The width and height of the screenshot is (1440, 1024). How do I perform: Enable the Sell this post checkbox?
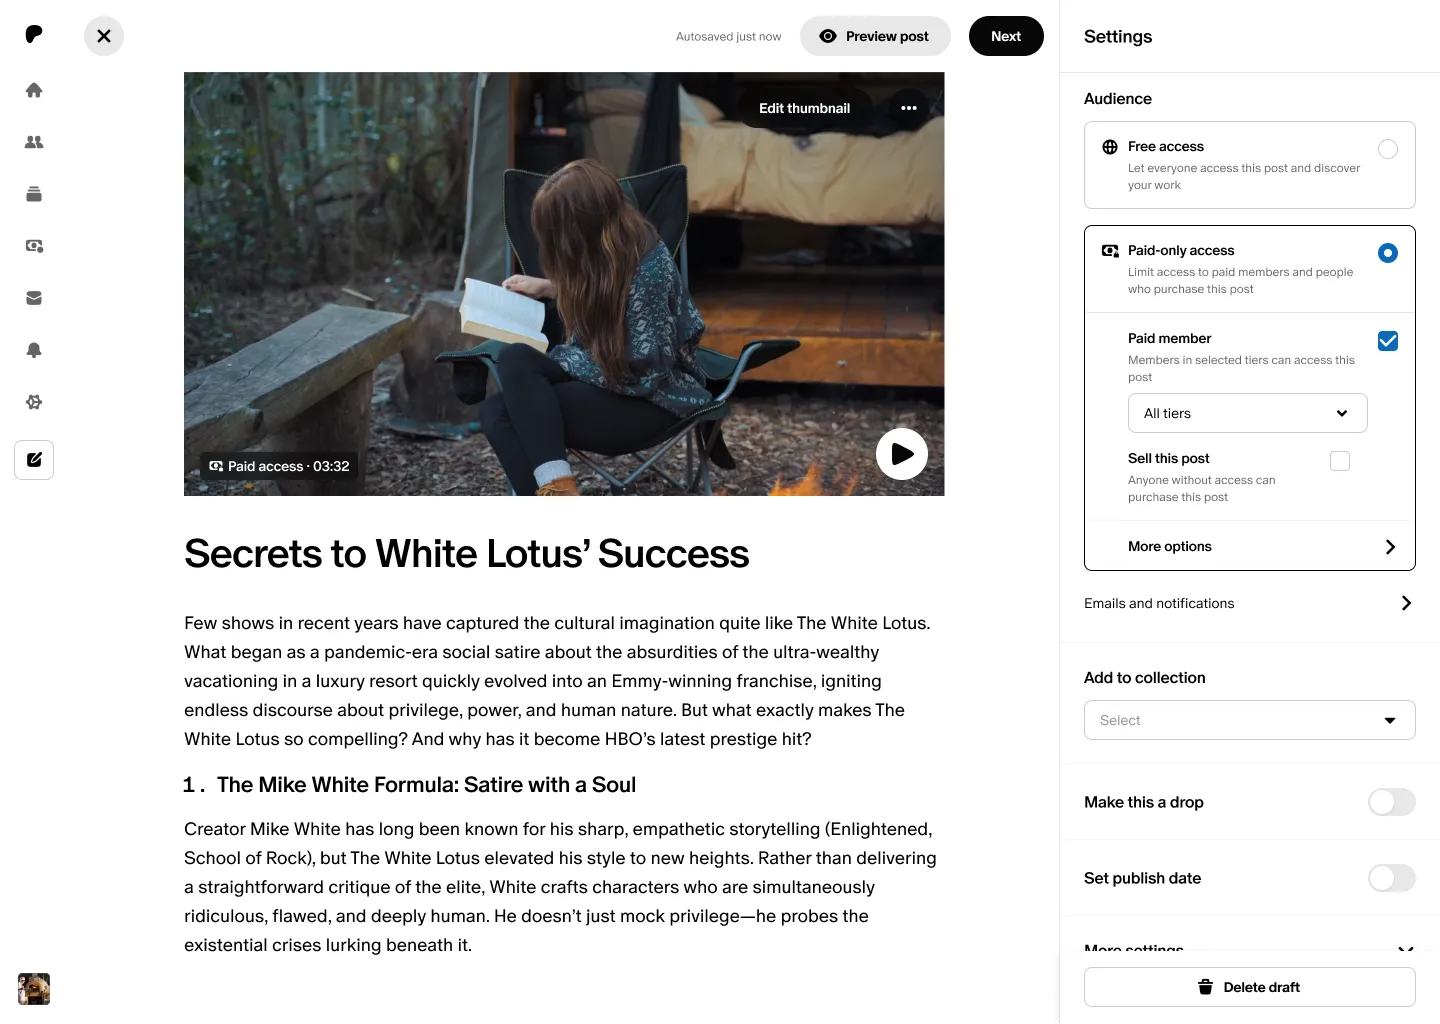[1340, 461]
